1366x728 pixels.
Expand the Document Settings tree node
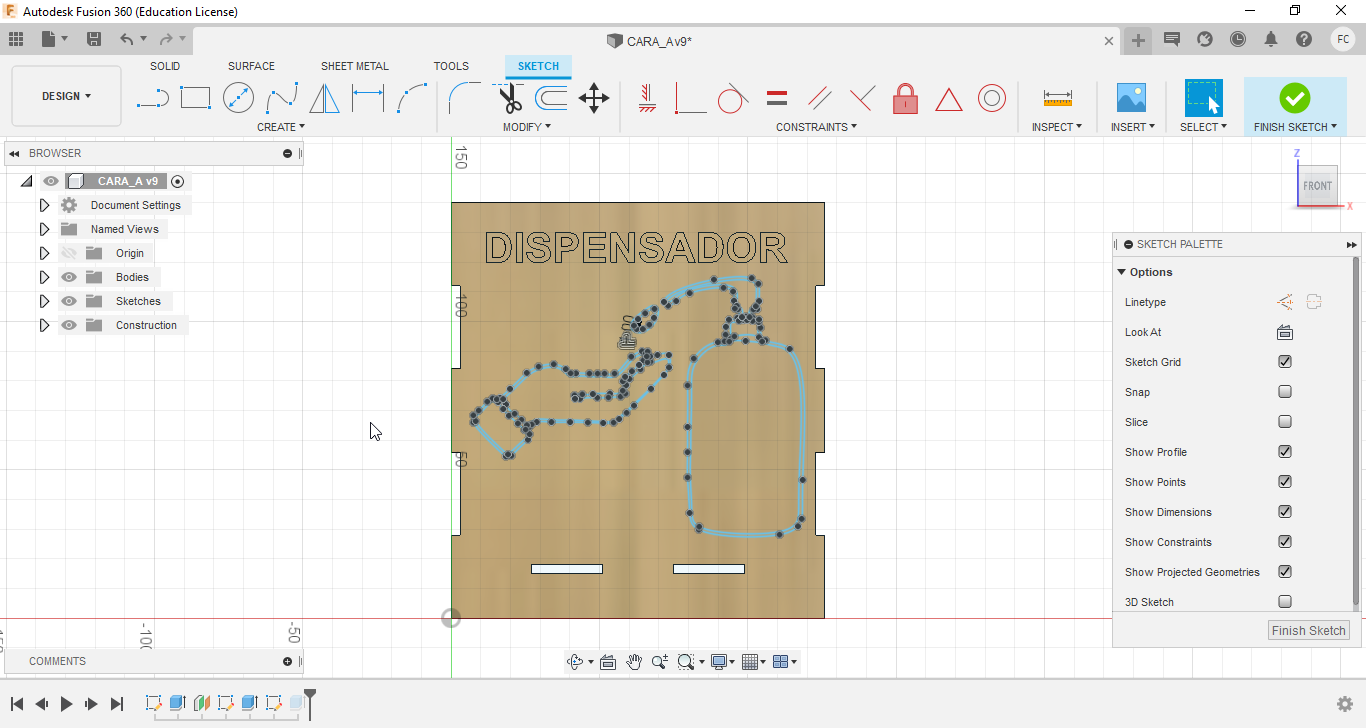[44, 205]
